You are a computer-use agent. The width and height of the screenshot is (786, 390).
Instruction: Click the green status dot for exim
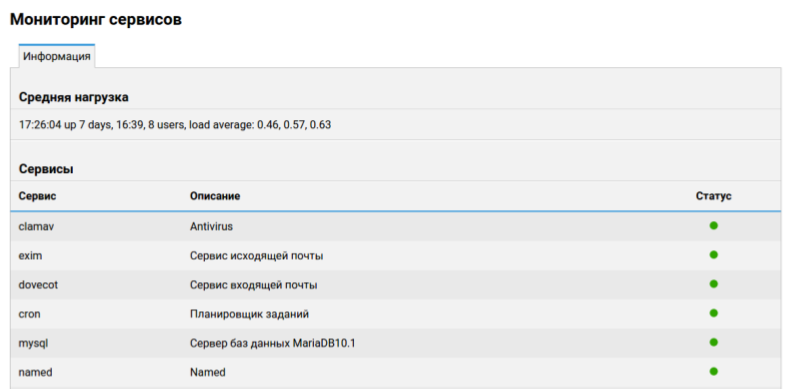point(713,255)
